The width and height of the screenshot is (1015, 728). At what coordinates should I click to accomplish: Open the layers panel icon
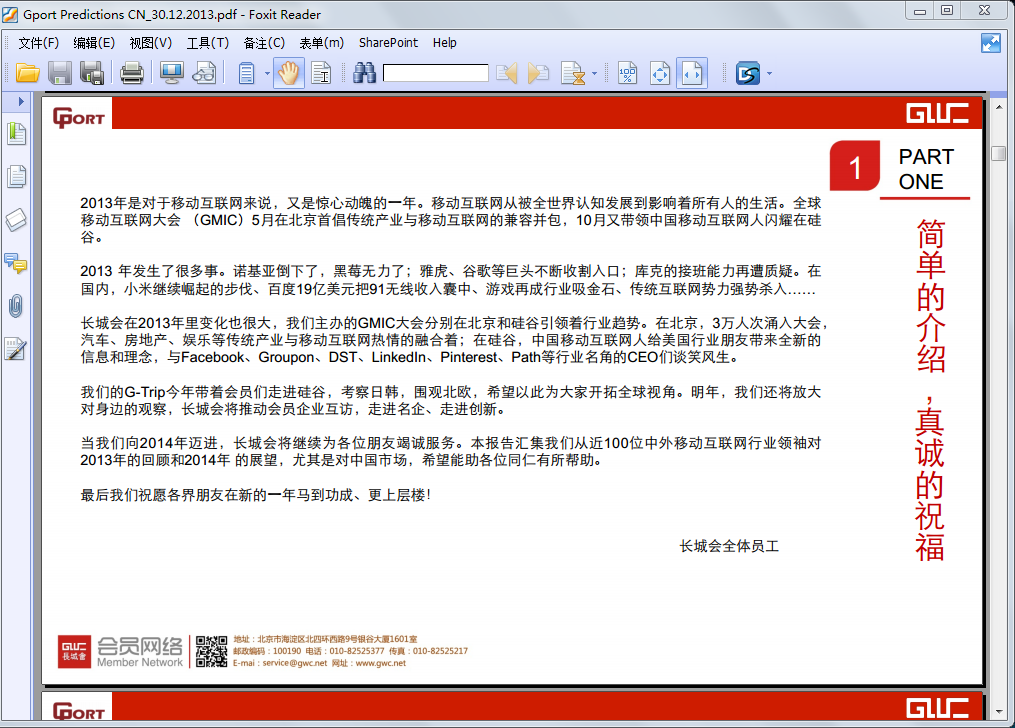(16, 220)
